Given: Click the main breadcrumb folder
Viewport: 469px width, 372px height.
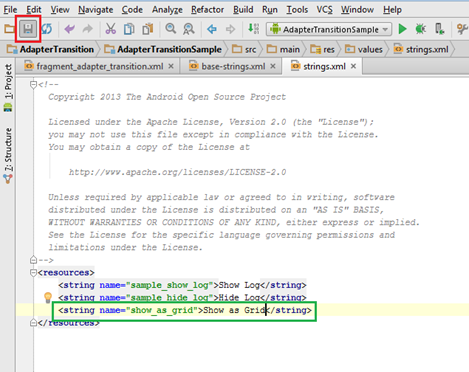Looking at the screenshot, I should click(x=283, y=49).
